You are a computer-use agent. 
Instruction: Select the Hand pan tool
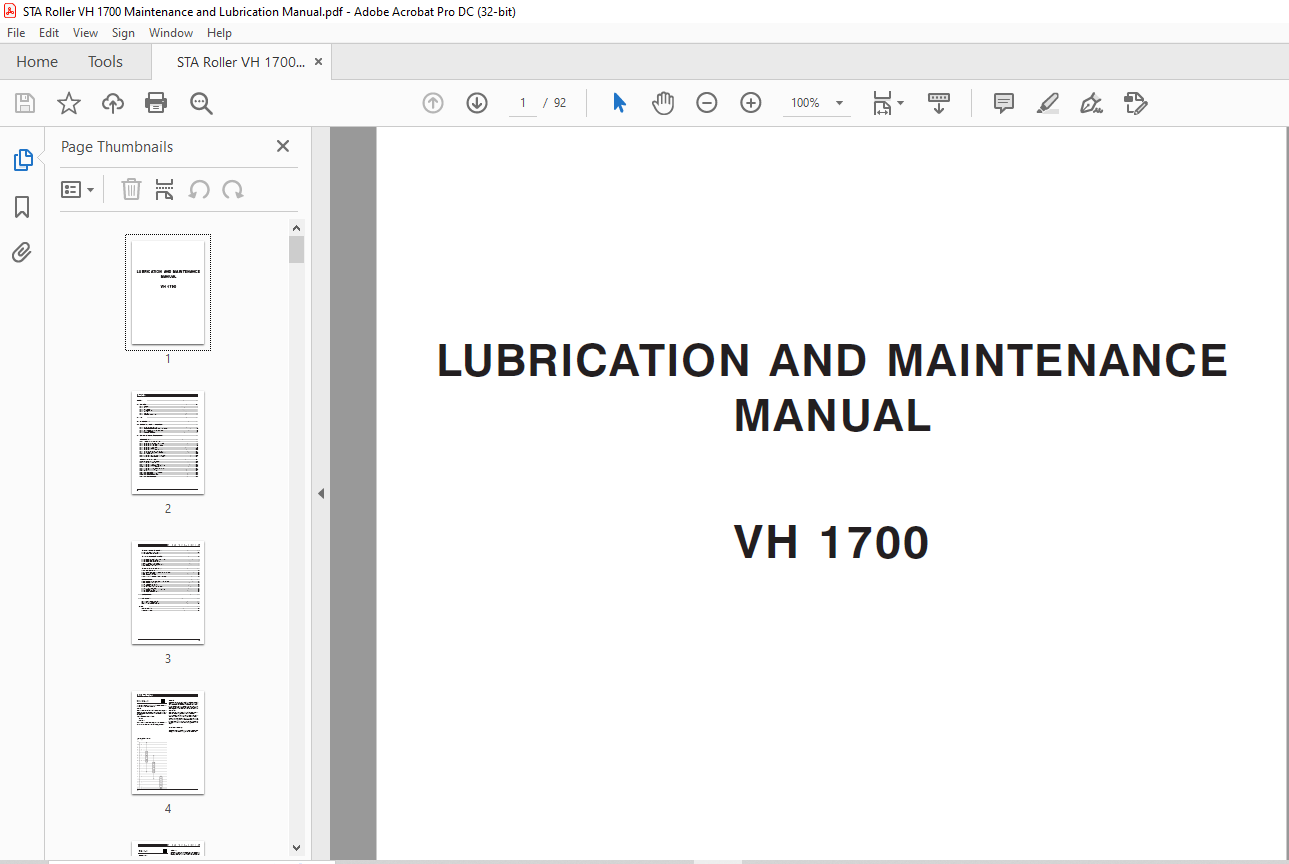(663, 103)
